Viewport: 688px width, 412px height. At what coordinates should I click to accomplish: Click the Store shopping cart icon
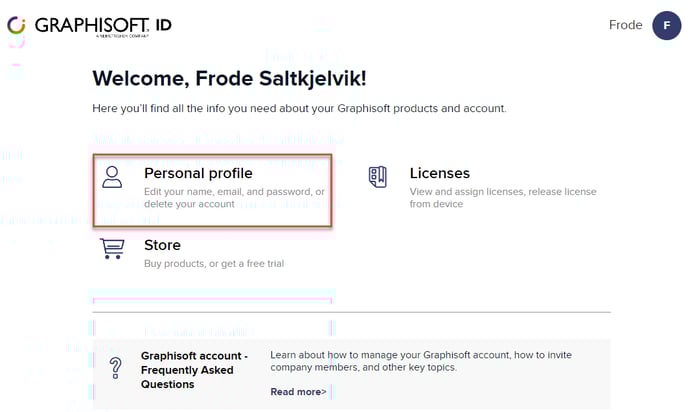click(112, 248)
